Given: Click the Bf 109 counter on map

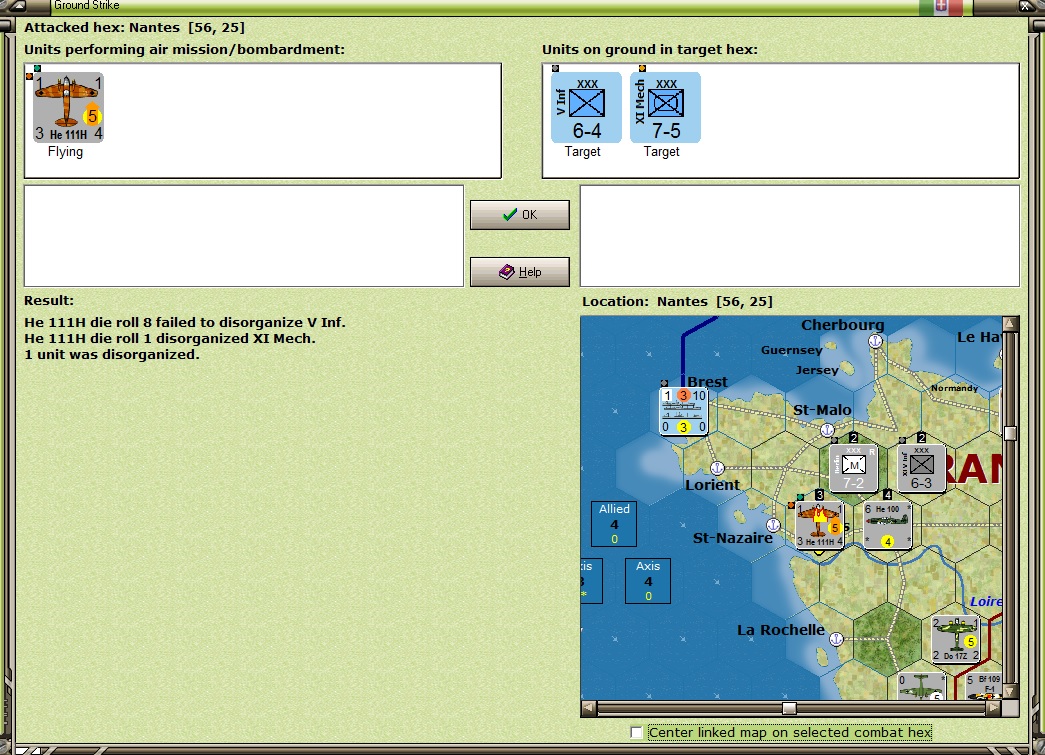Looking at the screenshot, I should tap(984, 686).
